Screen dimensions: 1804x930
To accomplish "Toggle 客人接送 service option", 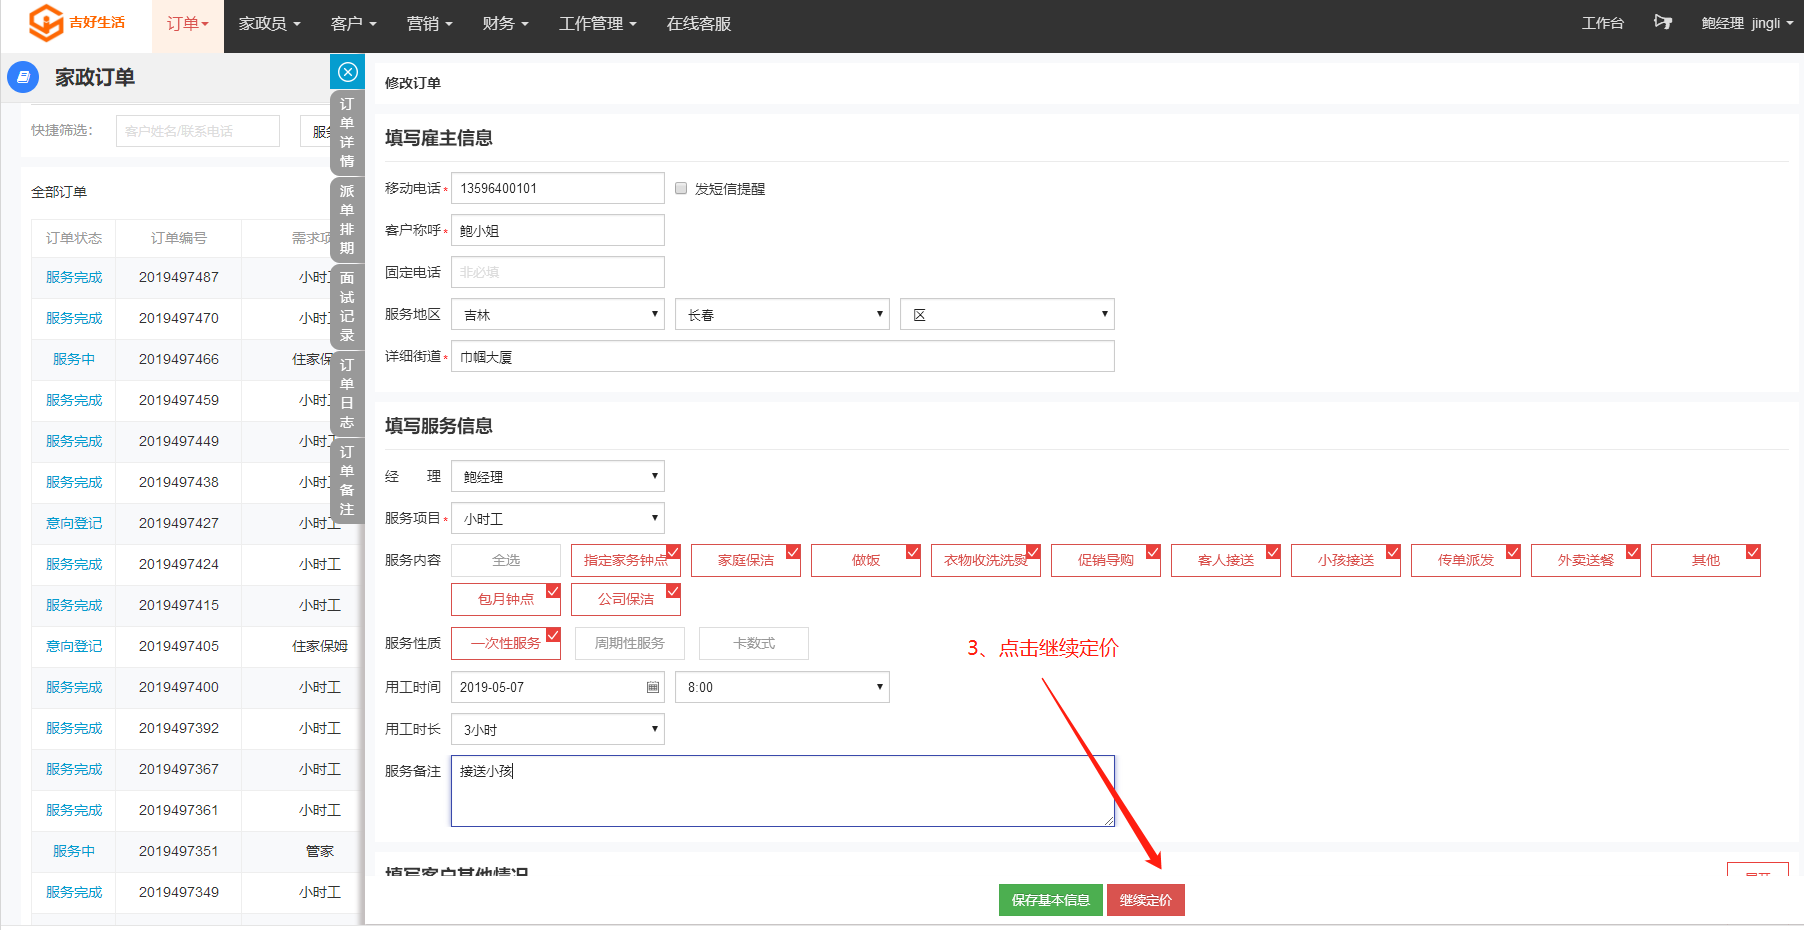I will tap(1226, 560).
